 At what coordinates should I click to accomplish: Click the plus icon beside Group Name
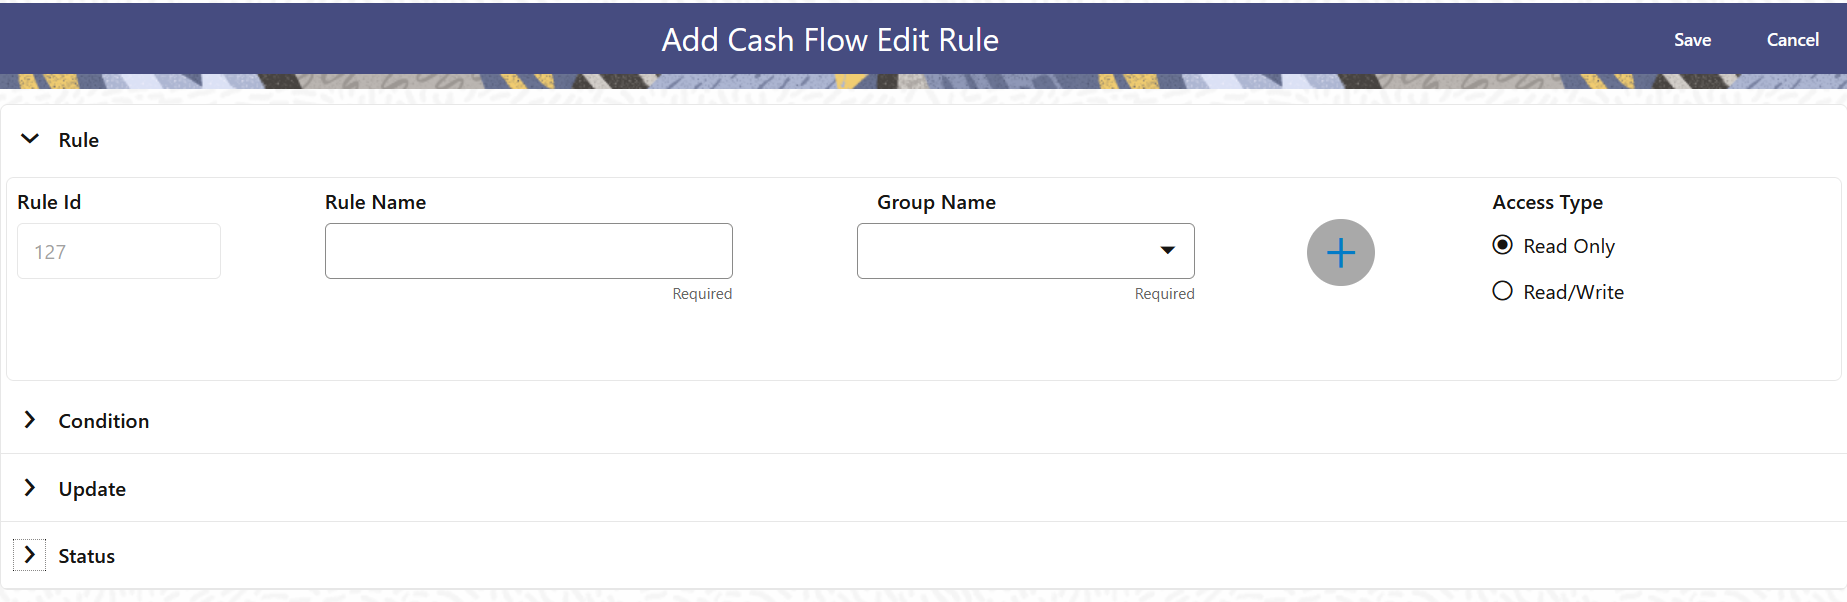click(x=1340, y=252)
